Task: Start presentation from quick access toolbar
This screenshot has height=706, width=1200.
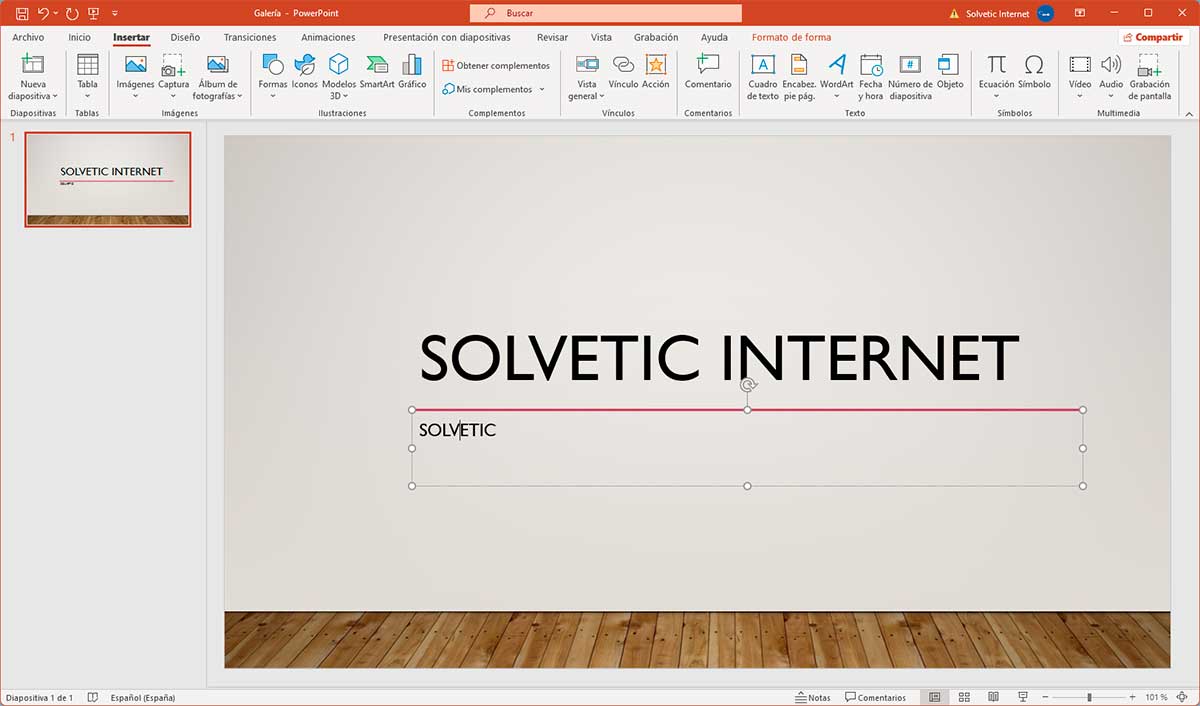Action: click(94, 13)
